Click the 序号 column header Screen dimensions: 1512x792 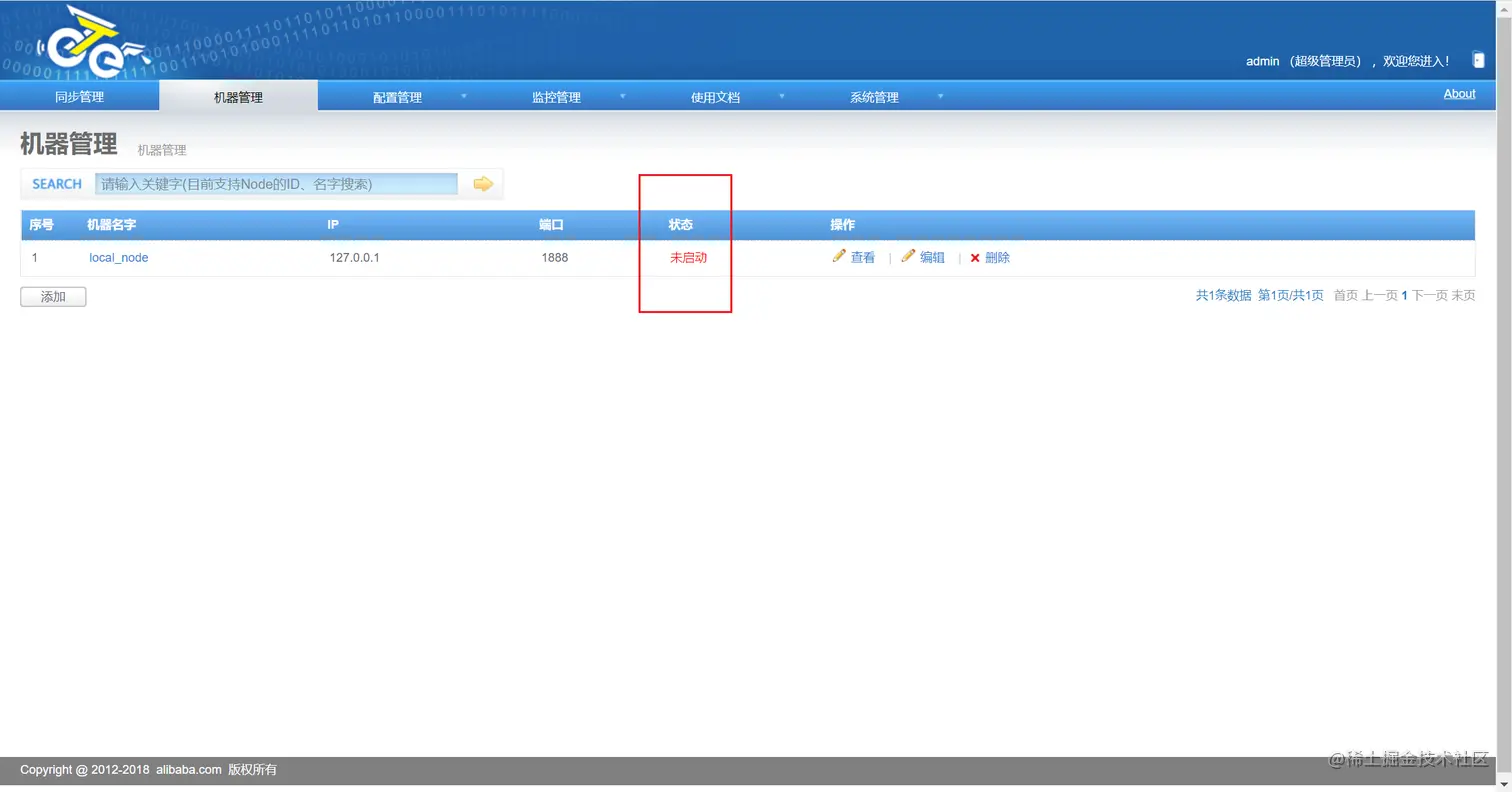click(x=41, y=225)
